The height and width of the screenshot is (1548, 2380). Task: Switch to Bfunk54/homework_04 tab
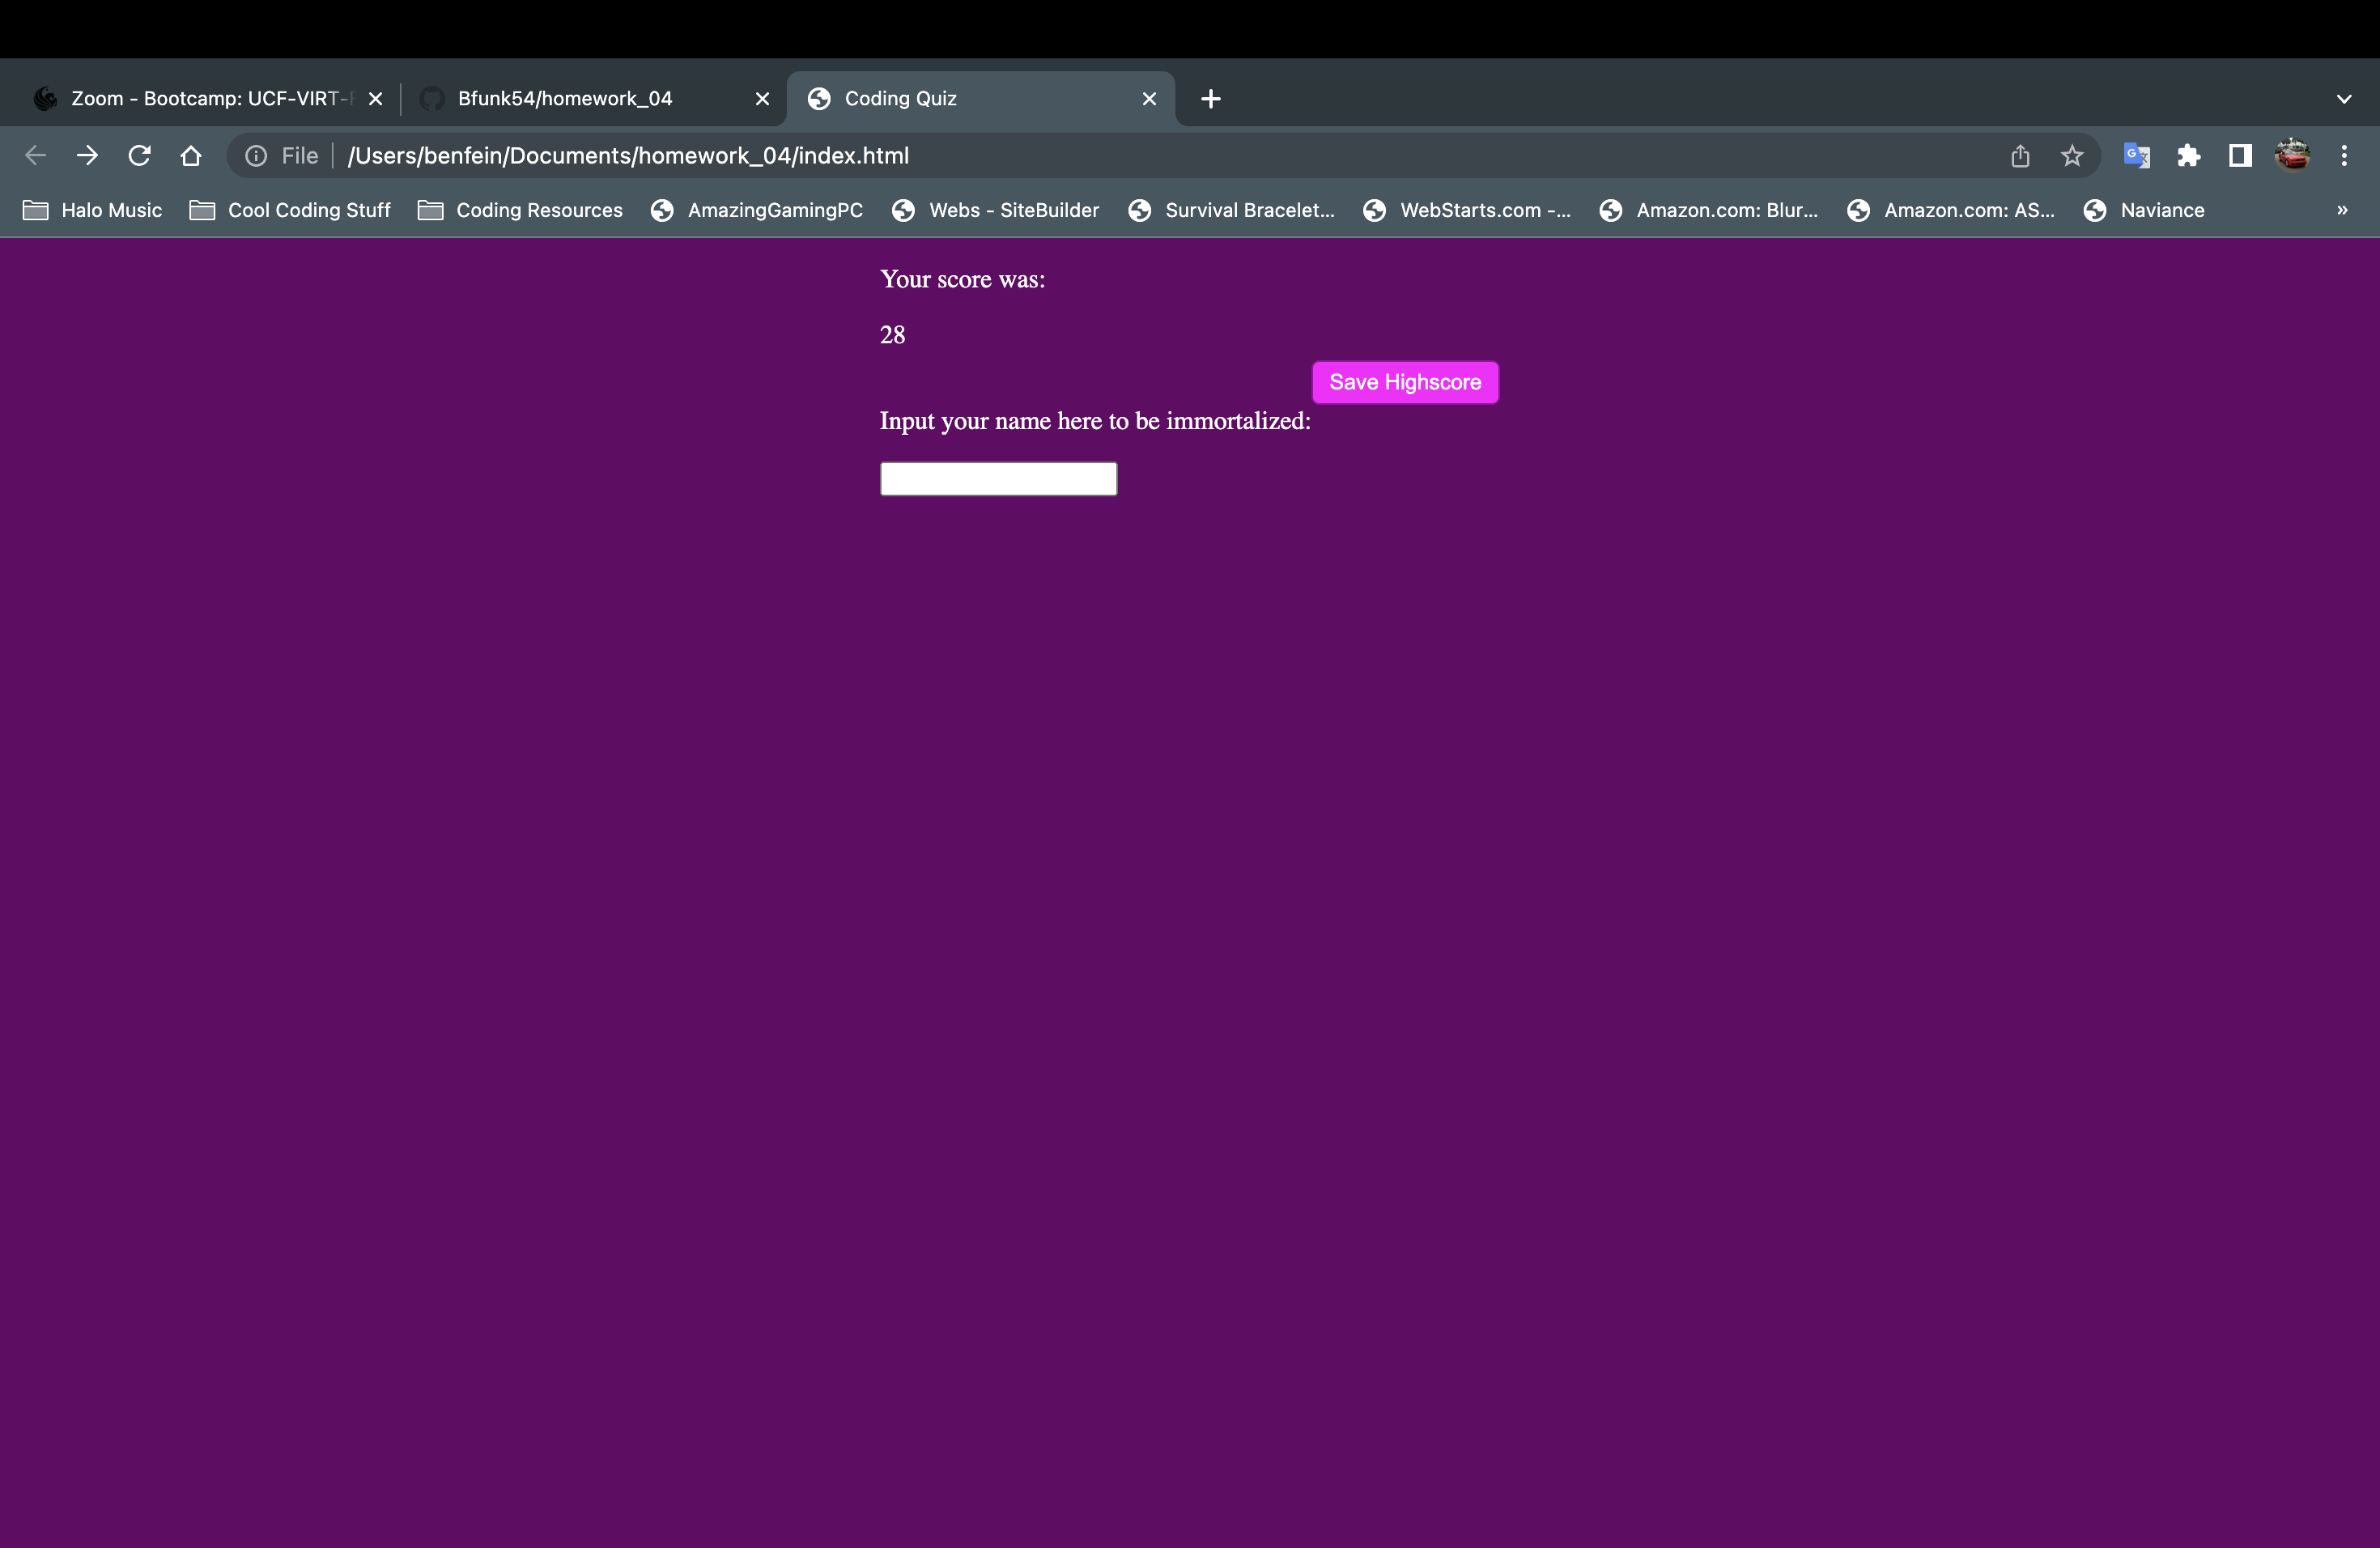point(565,99)
